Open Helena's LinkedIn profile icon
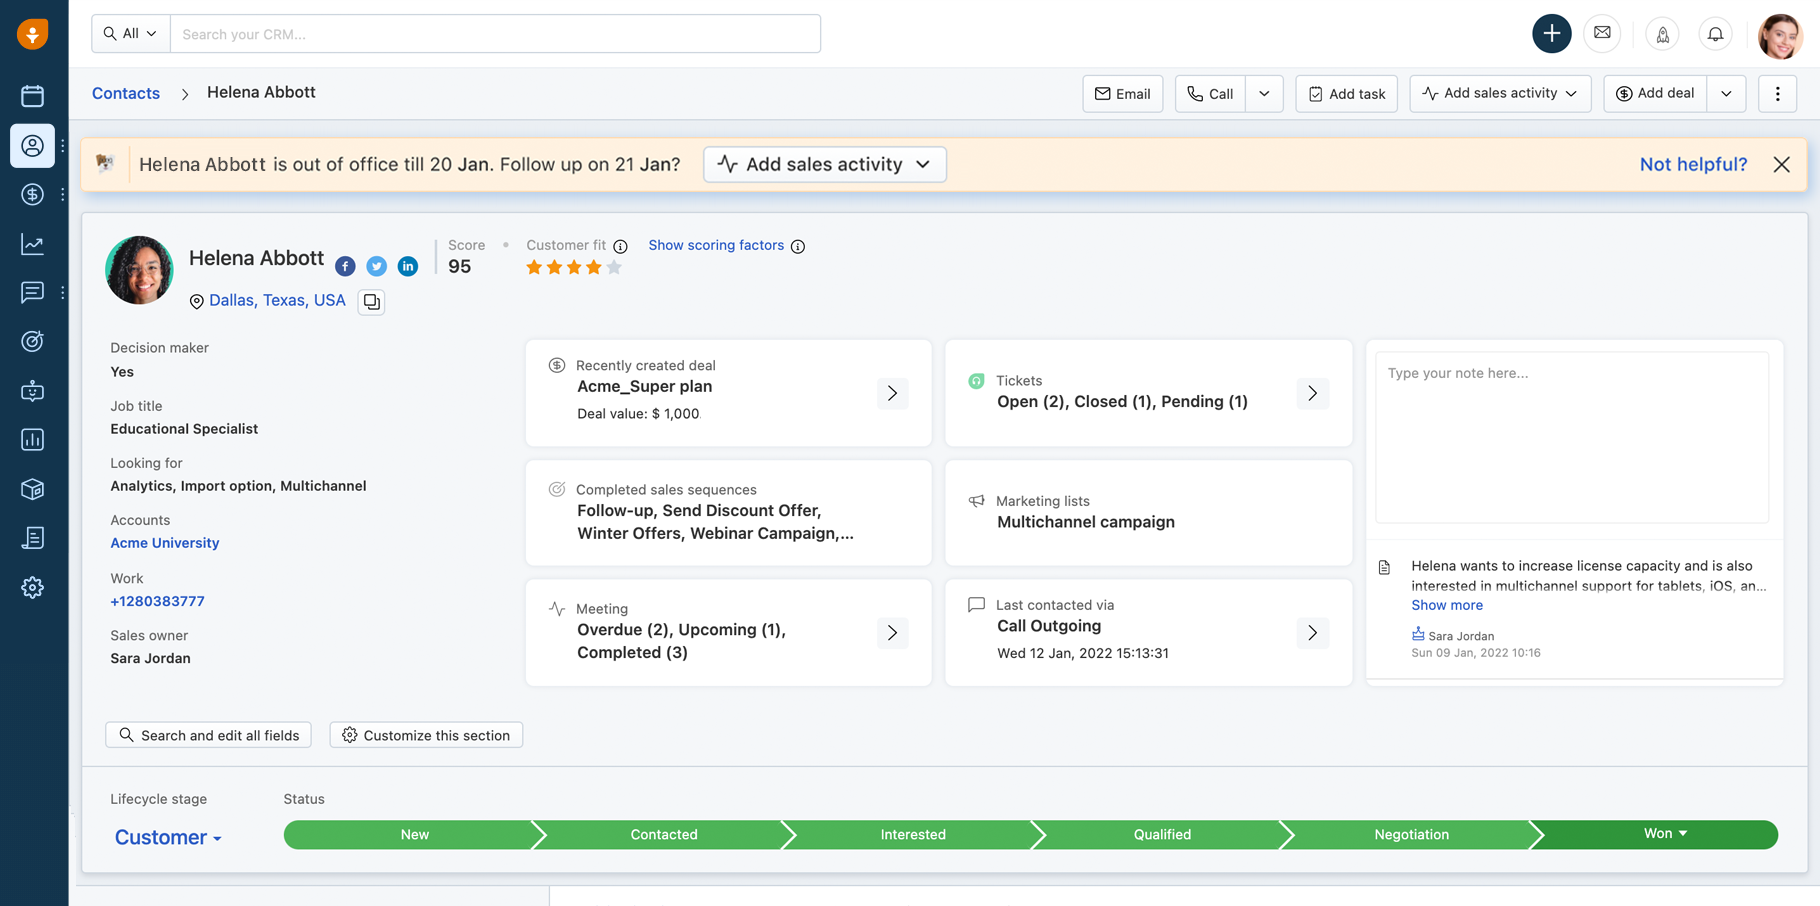The image size is (1820, 906). coord(408,266)
